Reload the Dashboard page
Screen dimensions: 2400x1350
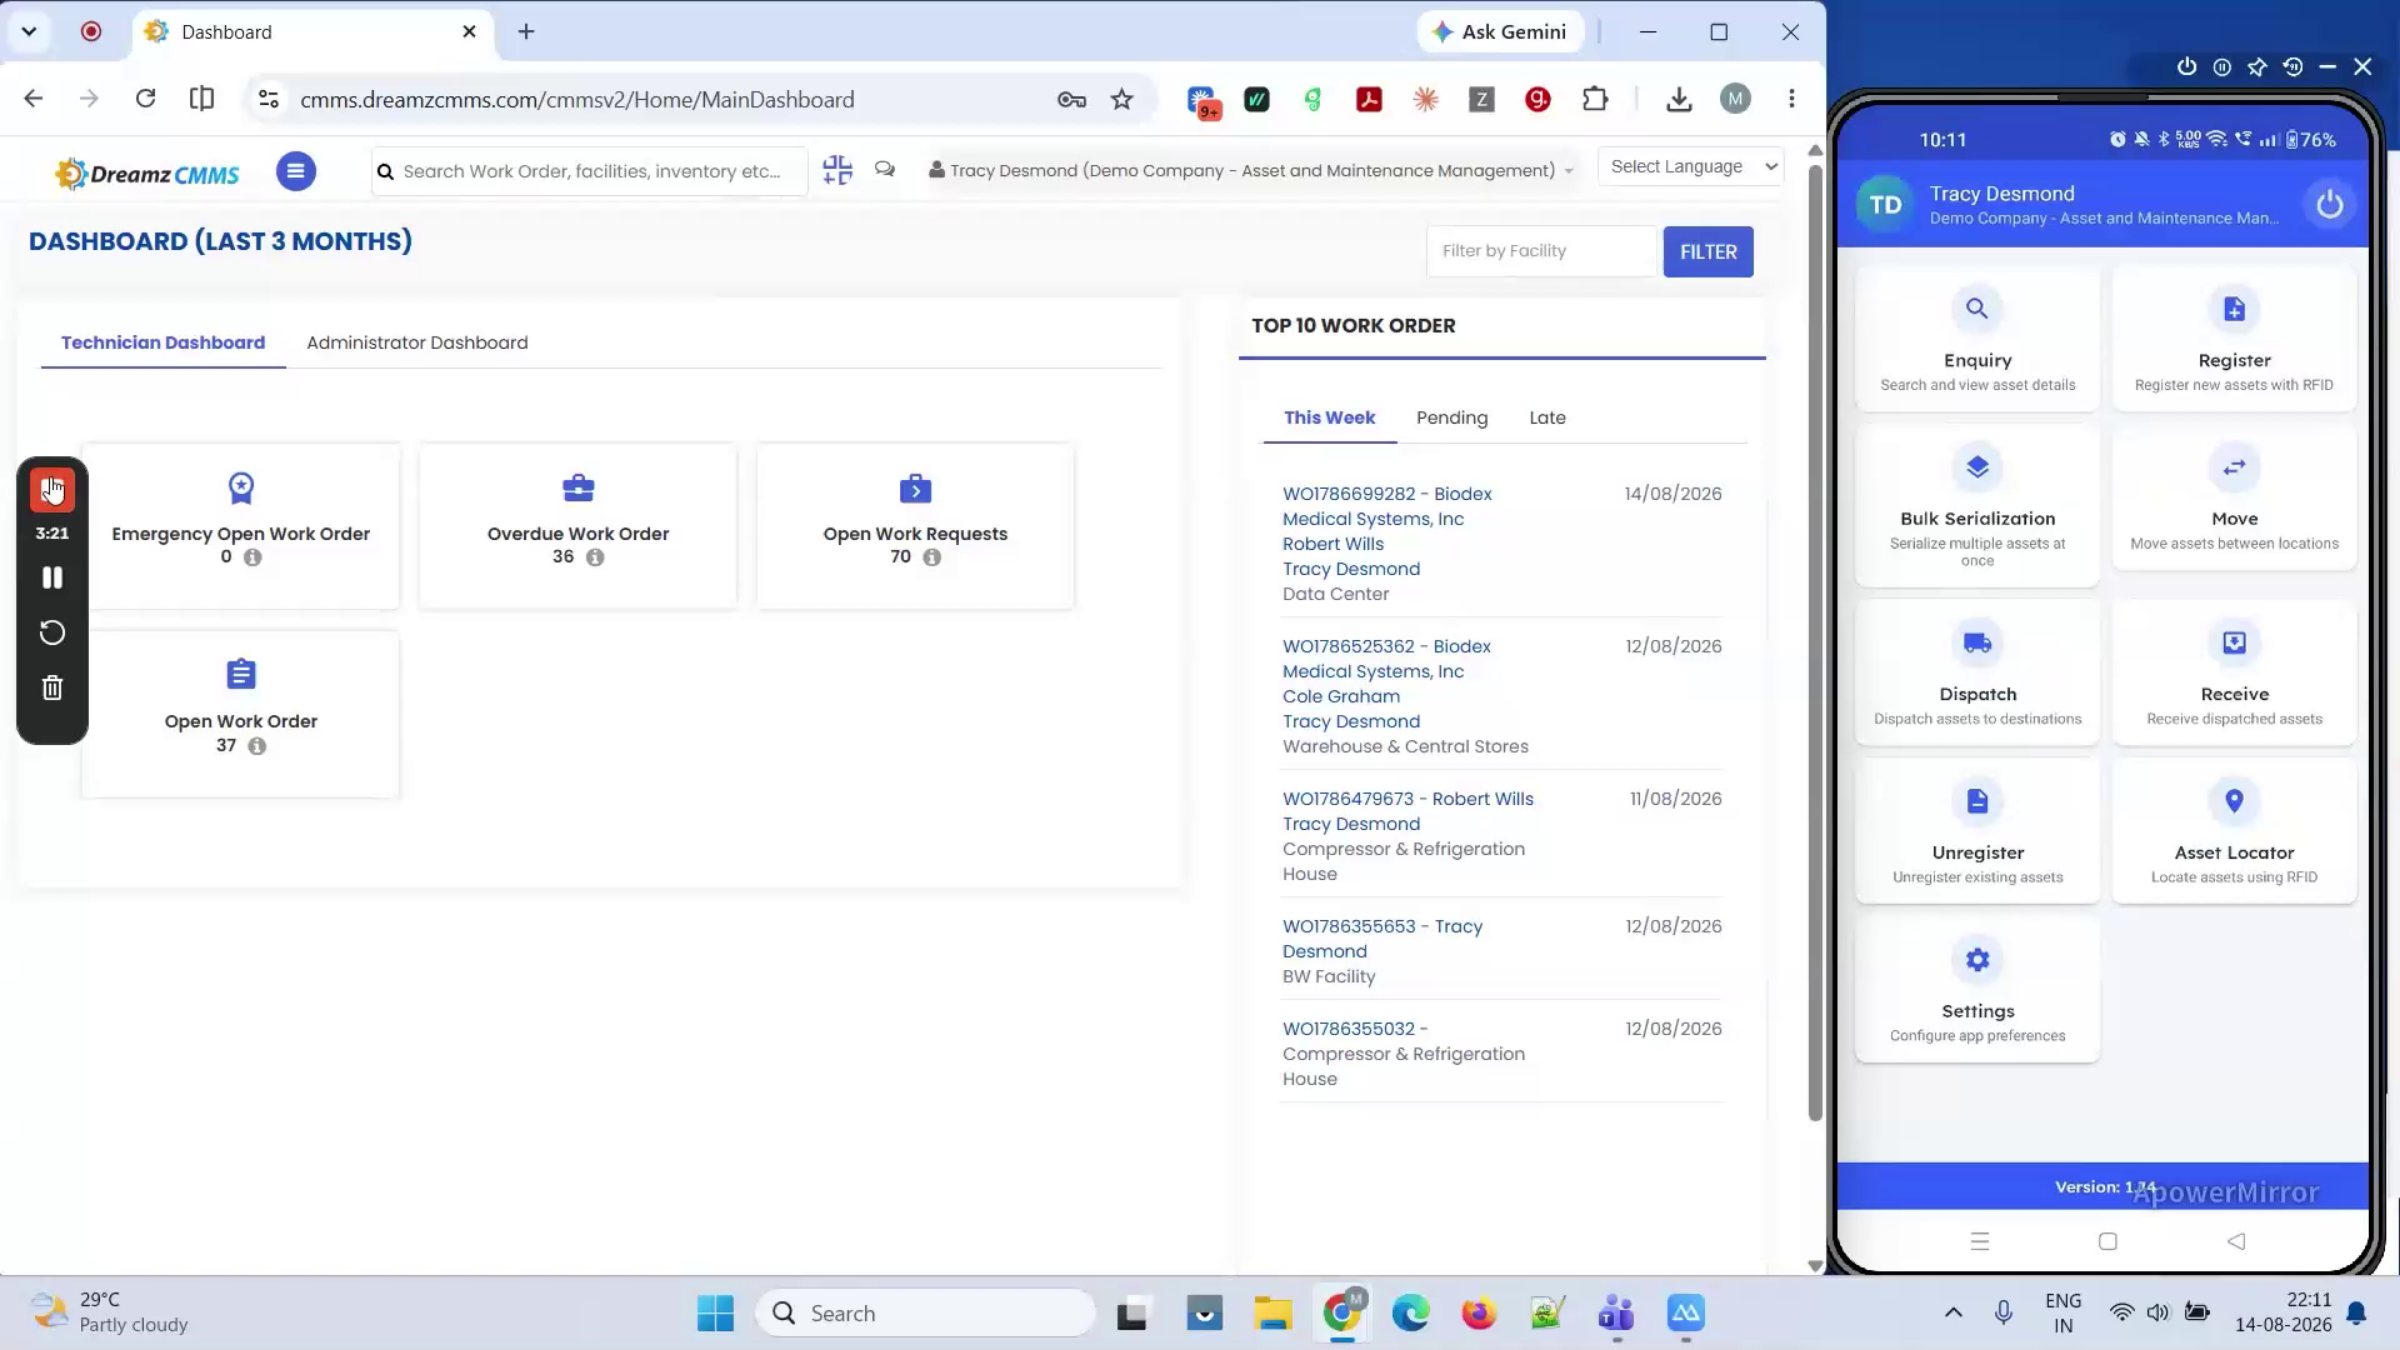[x=146, y=98]
